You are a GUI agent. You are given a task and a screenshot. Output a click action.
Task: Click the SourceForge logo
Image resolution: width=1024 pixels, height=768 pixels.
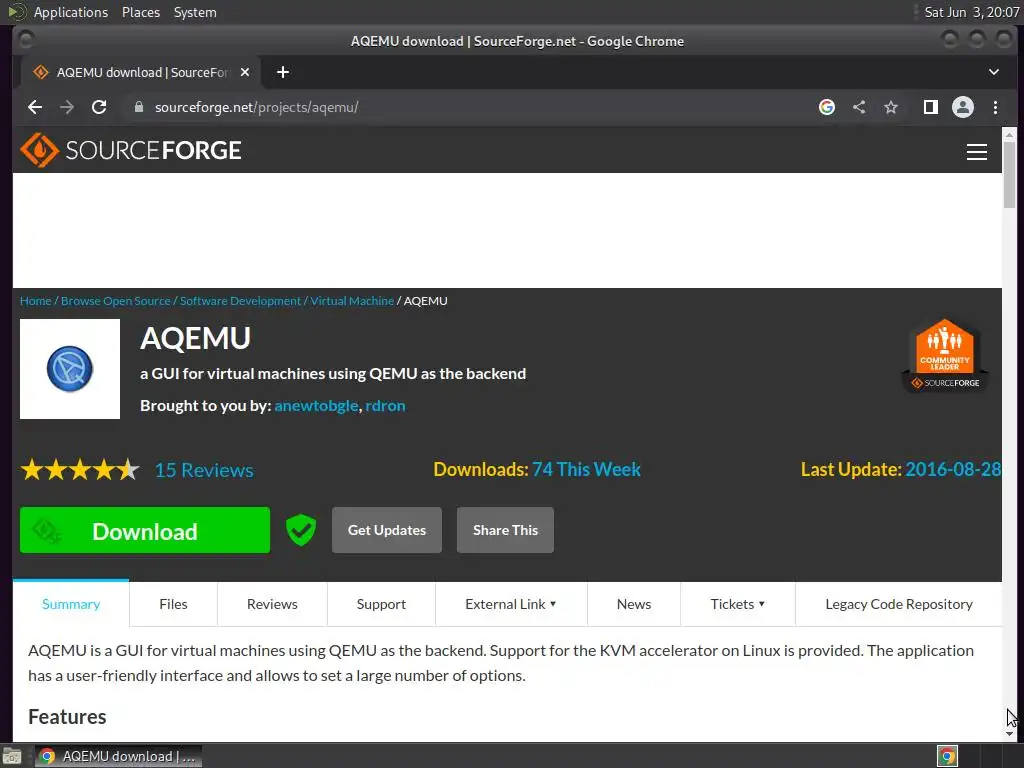pos(131,150)
